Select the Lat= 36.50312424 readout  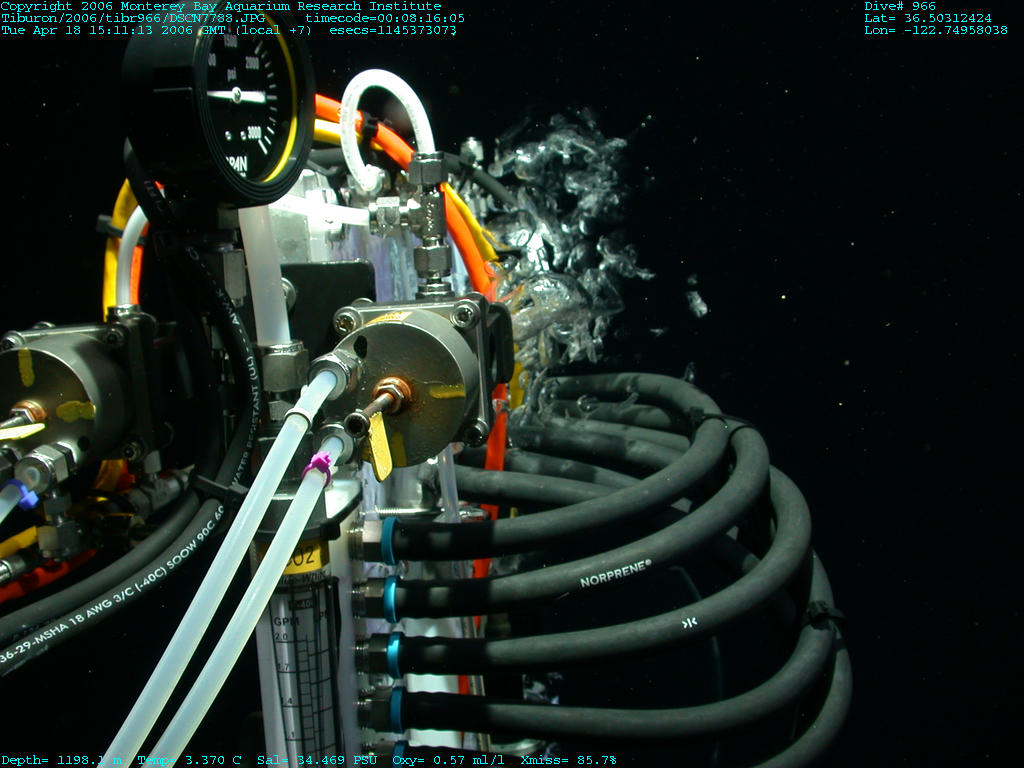coord(927,18)
